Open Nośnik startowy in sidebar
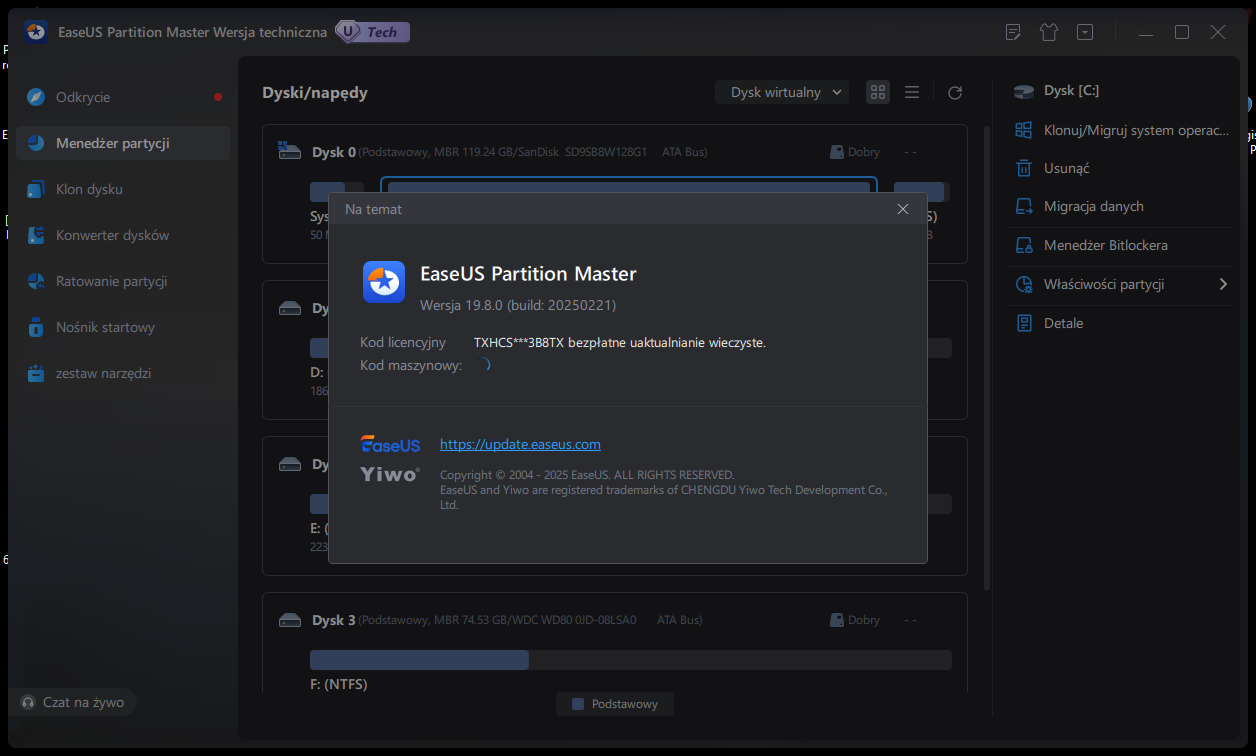Viewport: 1256px width, 756px height. point(122,327)
